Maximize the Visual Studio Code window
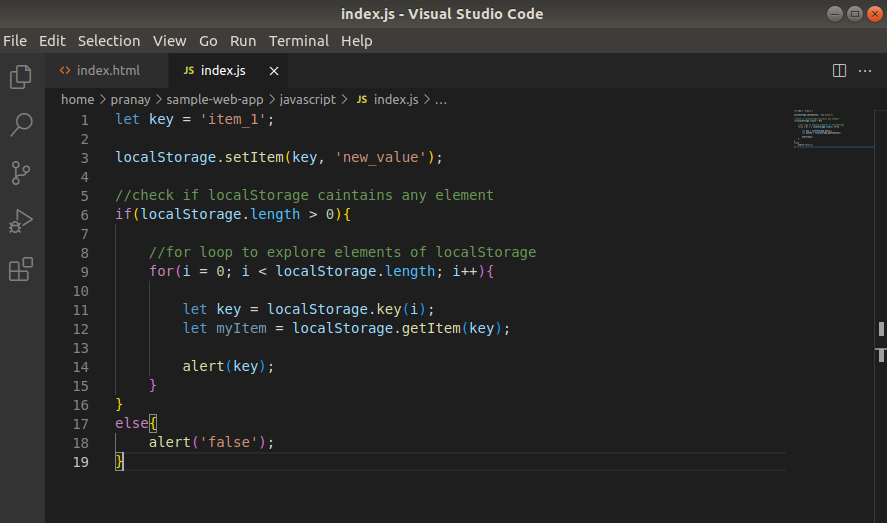This screenshot has height=523, width=887. pos(855,14)
